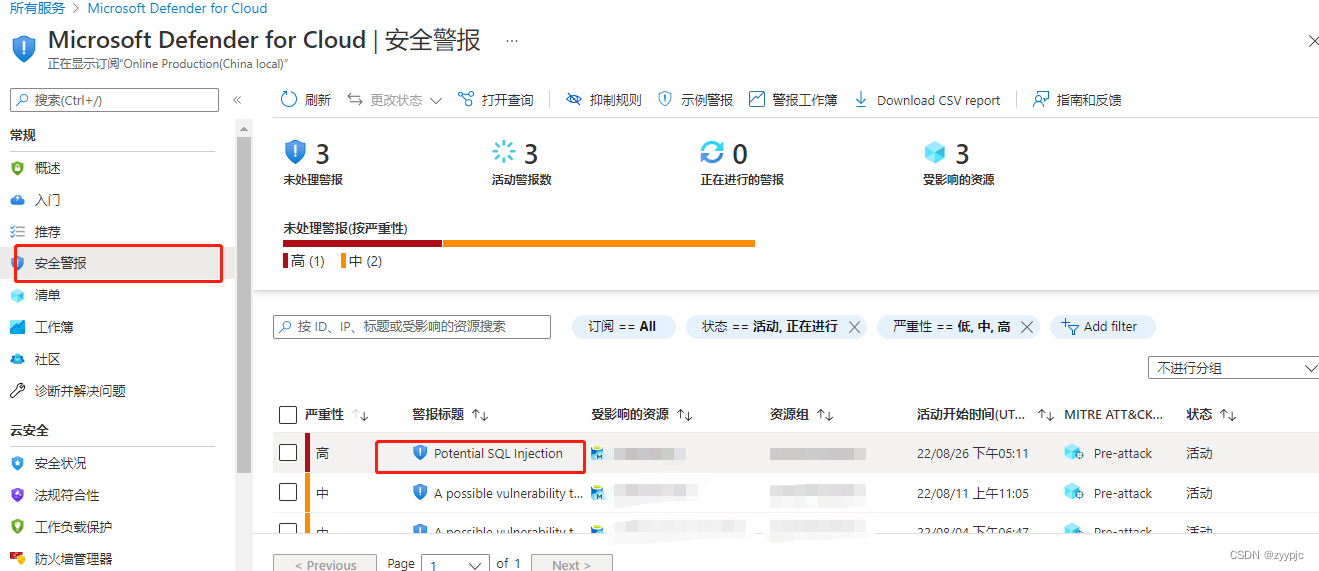
Task: Open the Potential SQL Injection alert
Action: pos(498,453)
